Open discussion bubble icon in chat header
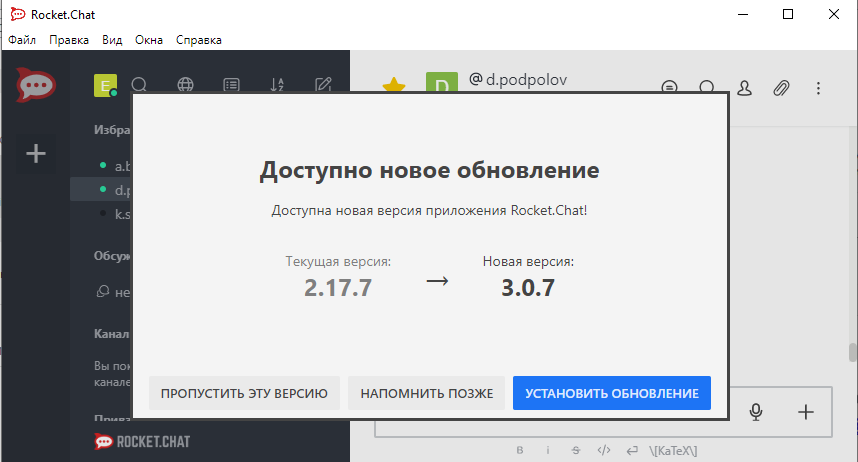This screenshot has width=858, height=462. (707, 86)
